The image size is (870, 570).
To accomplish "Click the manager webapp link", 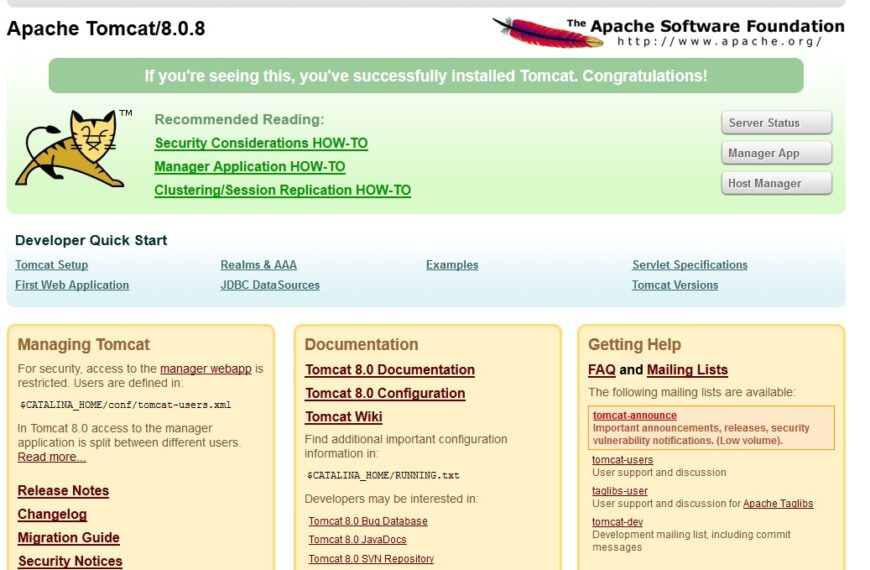I will 206,369.
